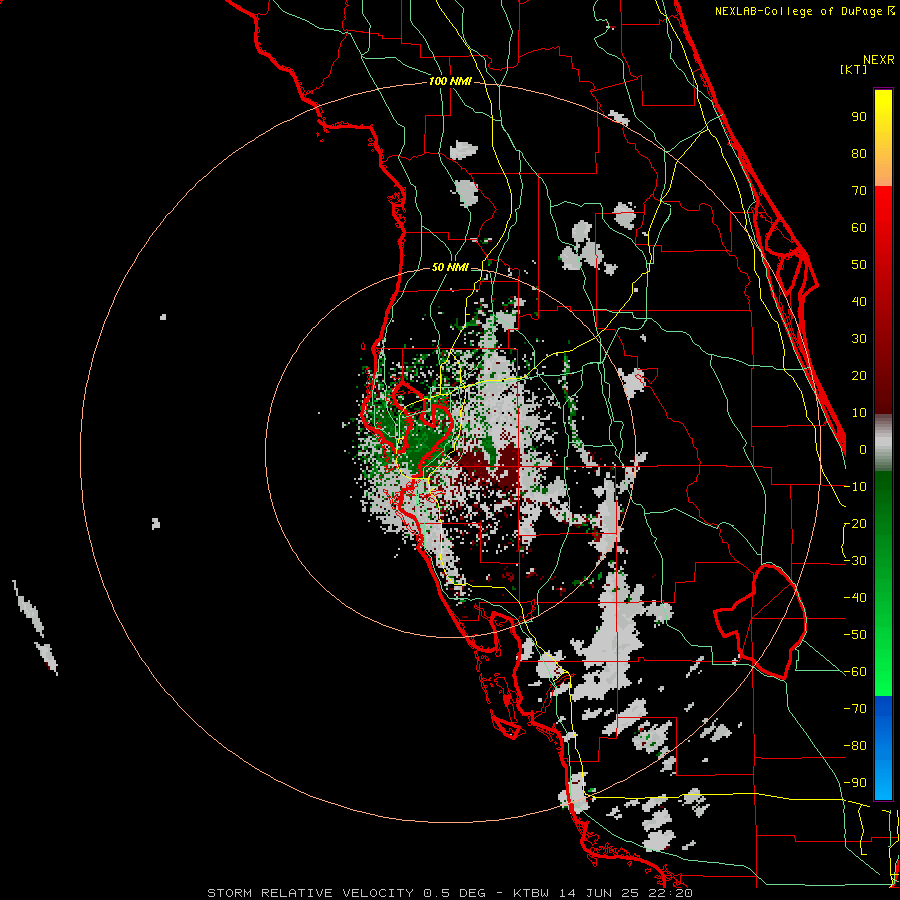Click the -80 value on velocity scale
The image size is (900, 900).
[x=855, y=746]
